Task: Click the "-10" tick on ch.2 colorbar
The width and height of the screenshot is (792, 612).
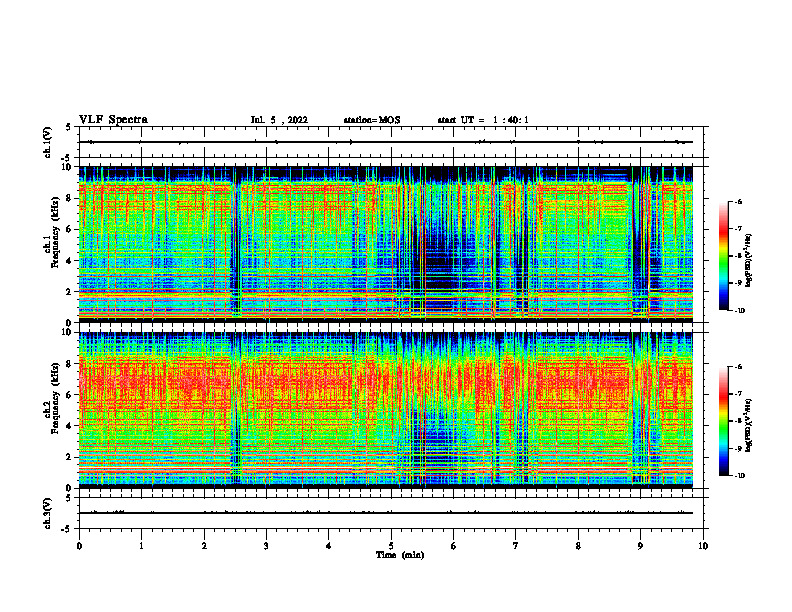Action: (739, 476)
